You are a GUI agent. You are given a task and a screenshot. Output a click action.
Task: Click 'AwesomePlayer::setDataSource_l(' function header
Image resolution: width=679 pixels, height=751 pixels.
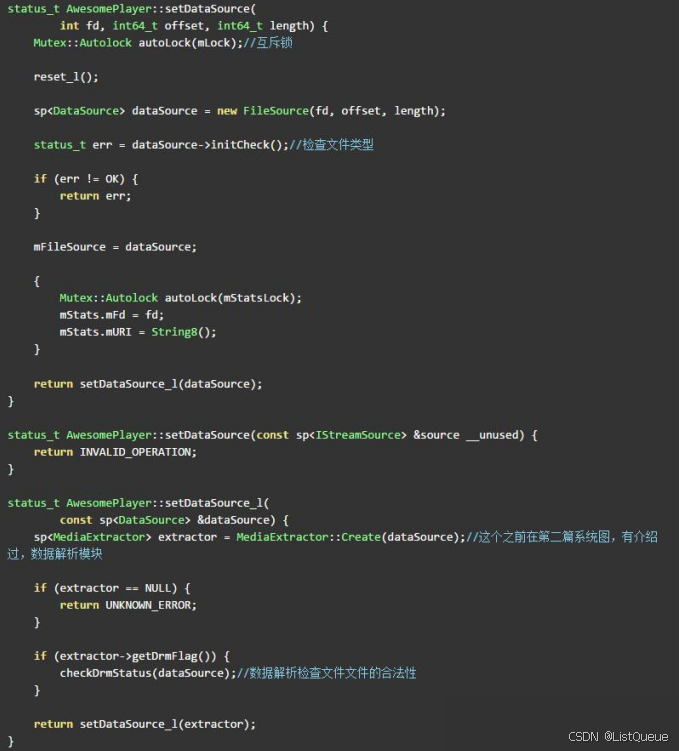(x=168, y=503)
